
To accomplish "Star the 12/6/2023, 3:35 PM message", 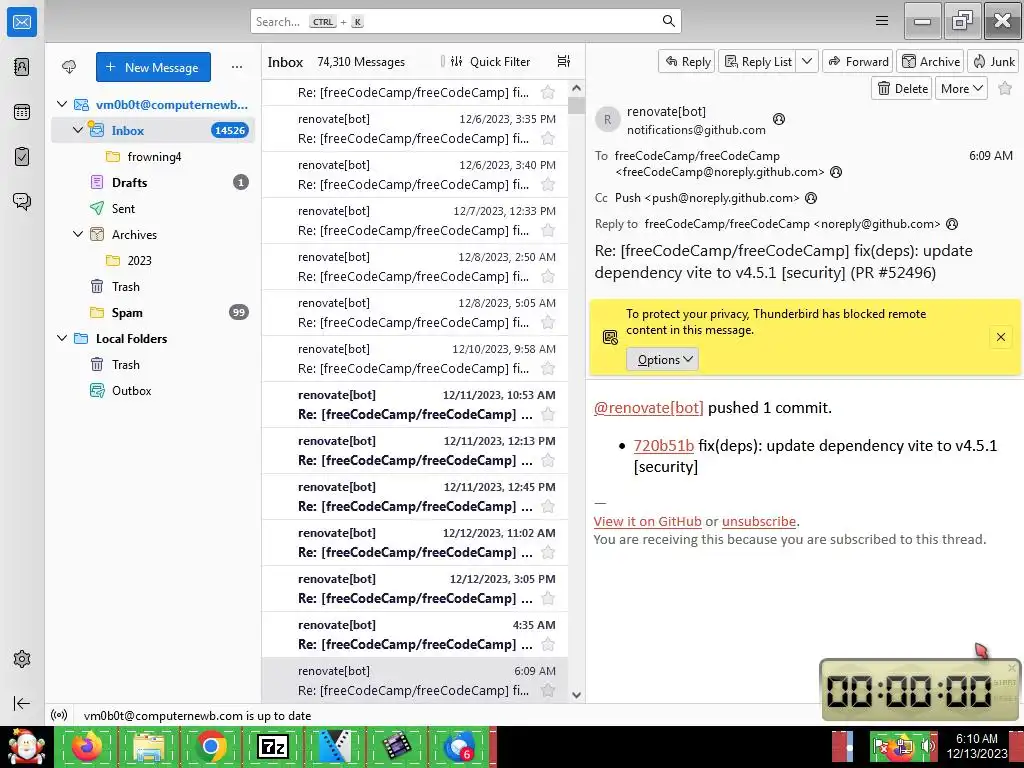I will click(548, 138).
